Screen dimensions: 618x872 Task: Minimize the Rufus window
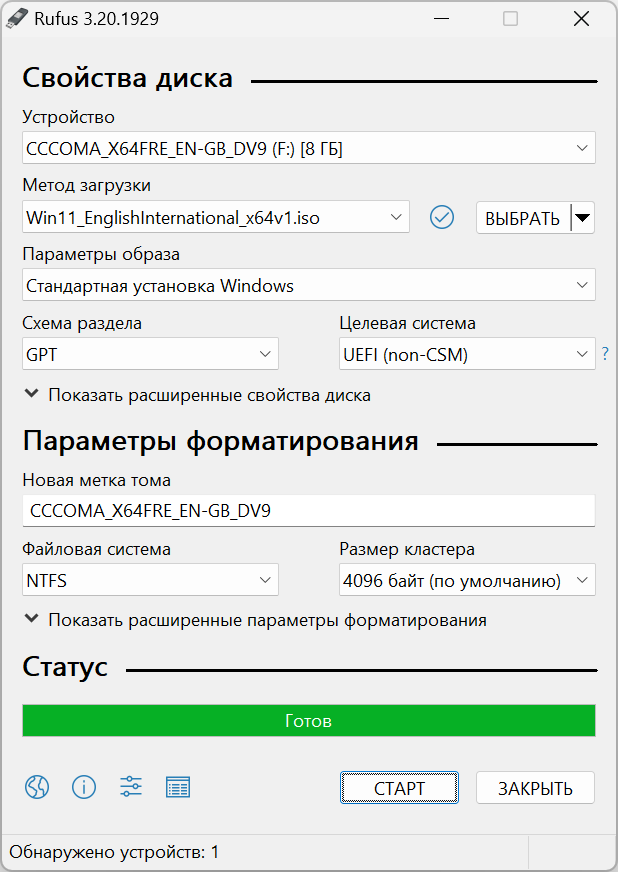[x=441, y=18]
